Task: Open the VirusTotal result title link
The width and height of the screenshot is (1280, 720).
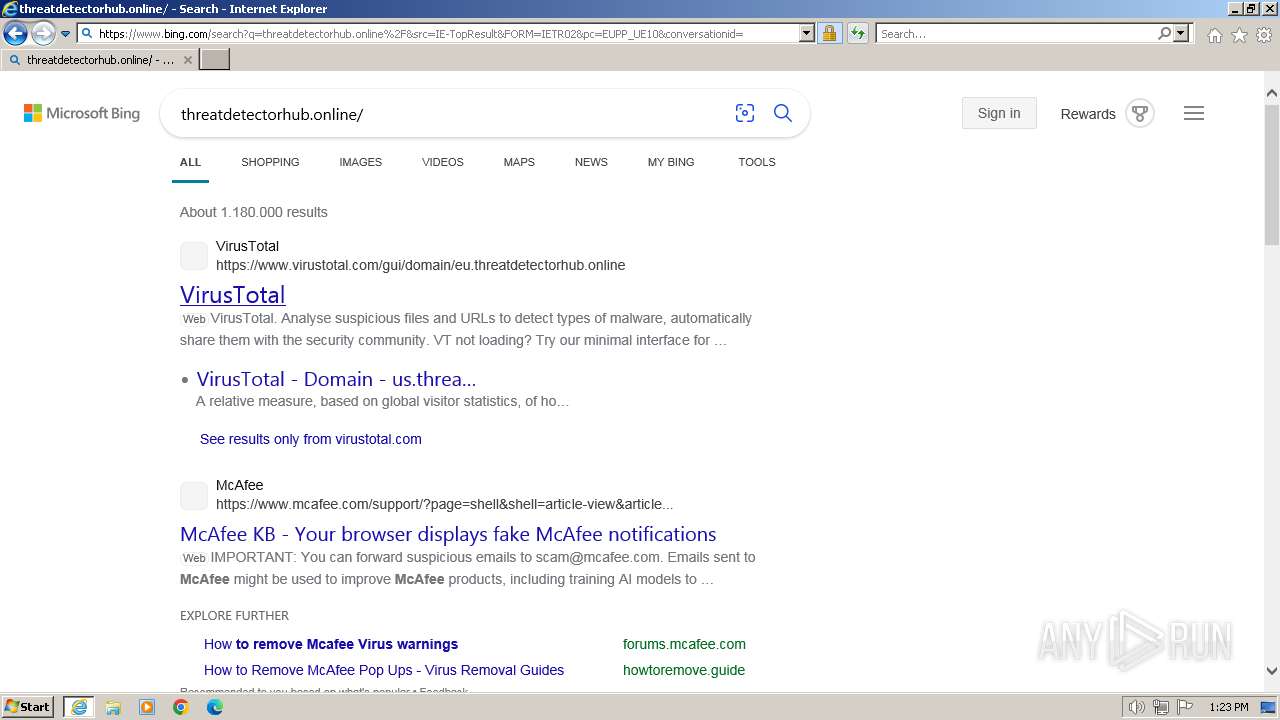Action: click(233, 295)
